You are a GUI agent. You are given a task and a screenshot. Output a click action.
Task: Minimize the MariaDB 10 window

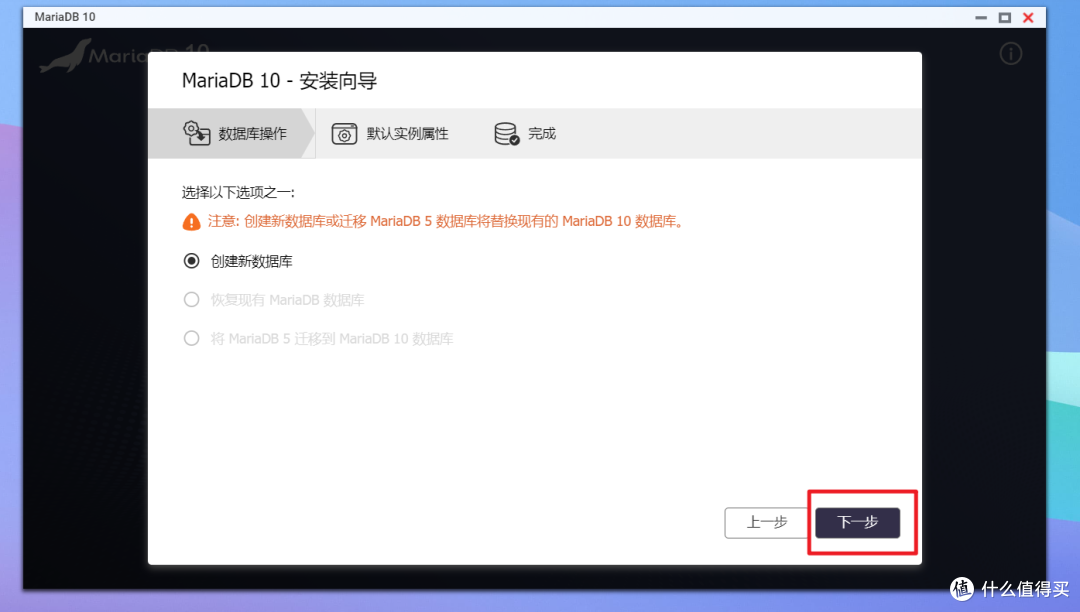tap(981, 17)
